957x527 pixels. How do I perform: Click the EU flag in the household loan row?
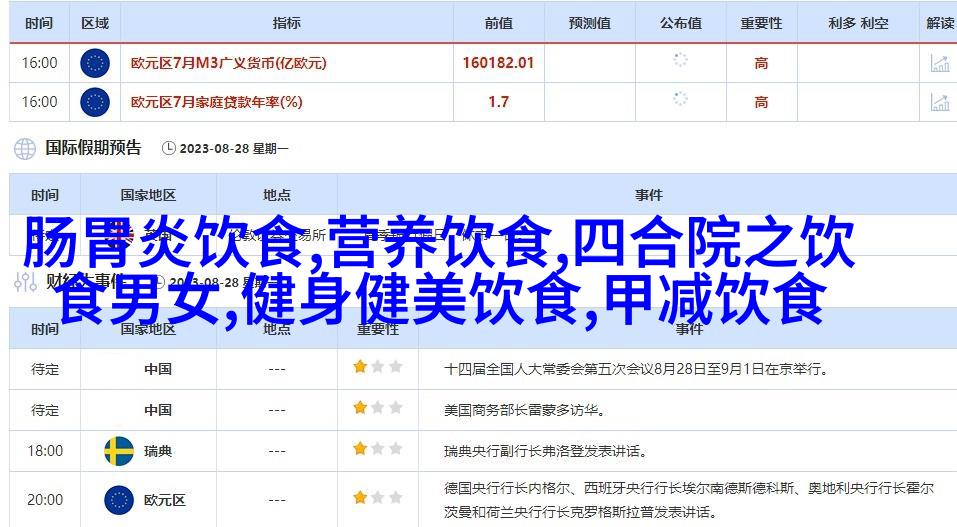(94, 101)
